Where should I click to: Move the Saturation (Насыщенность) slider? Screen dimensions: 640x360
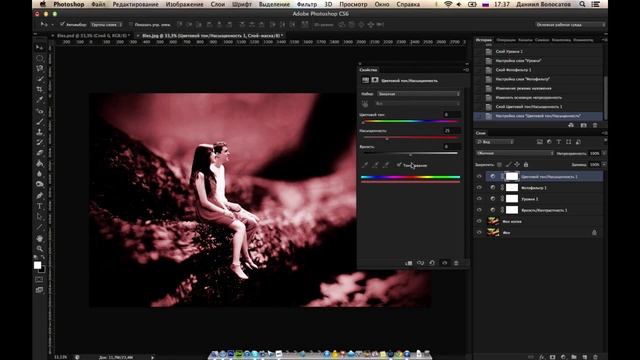point(387,138)
